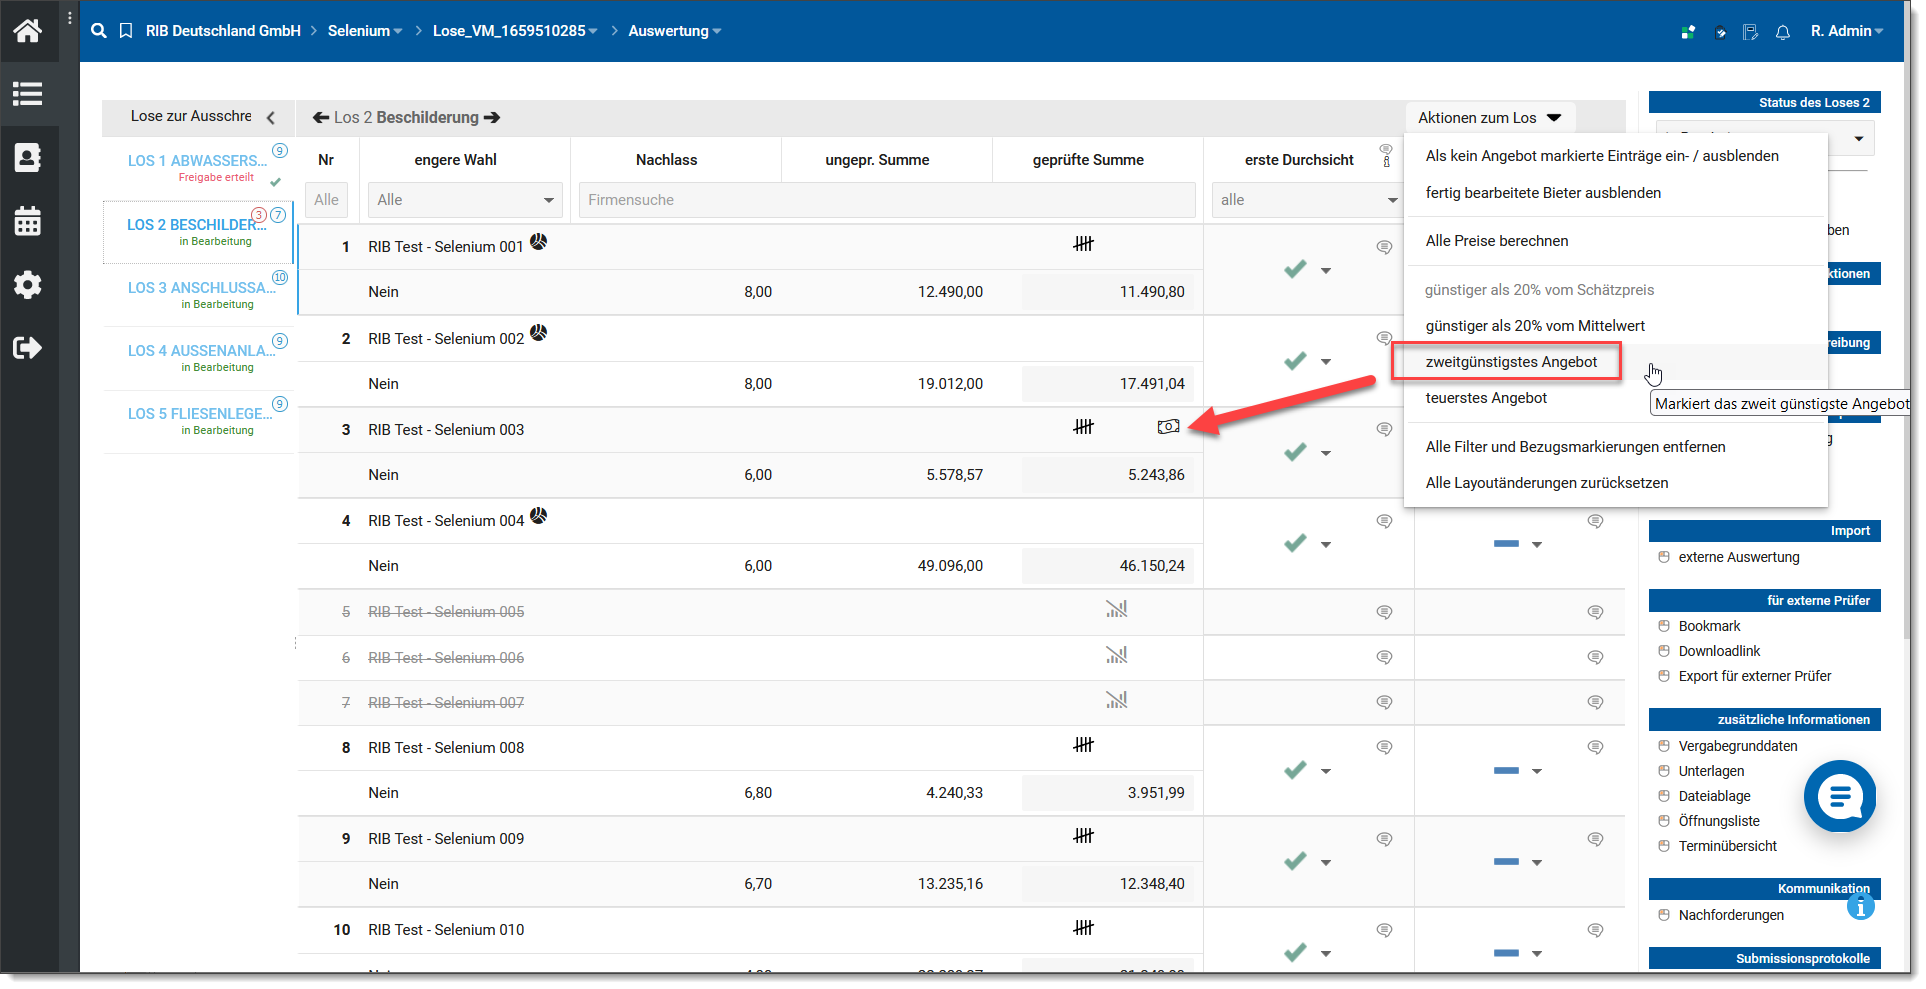Click tally icon in Selenium 001 row

1084,244
